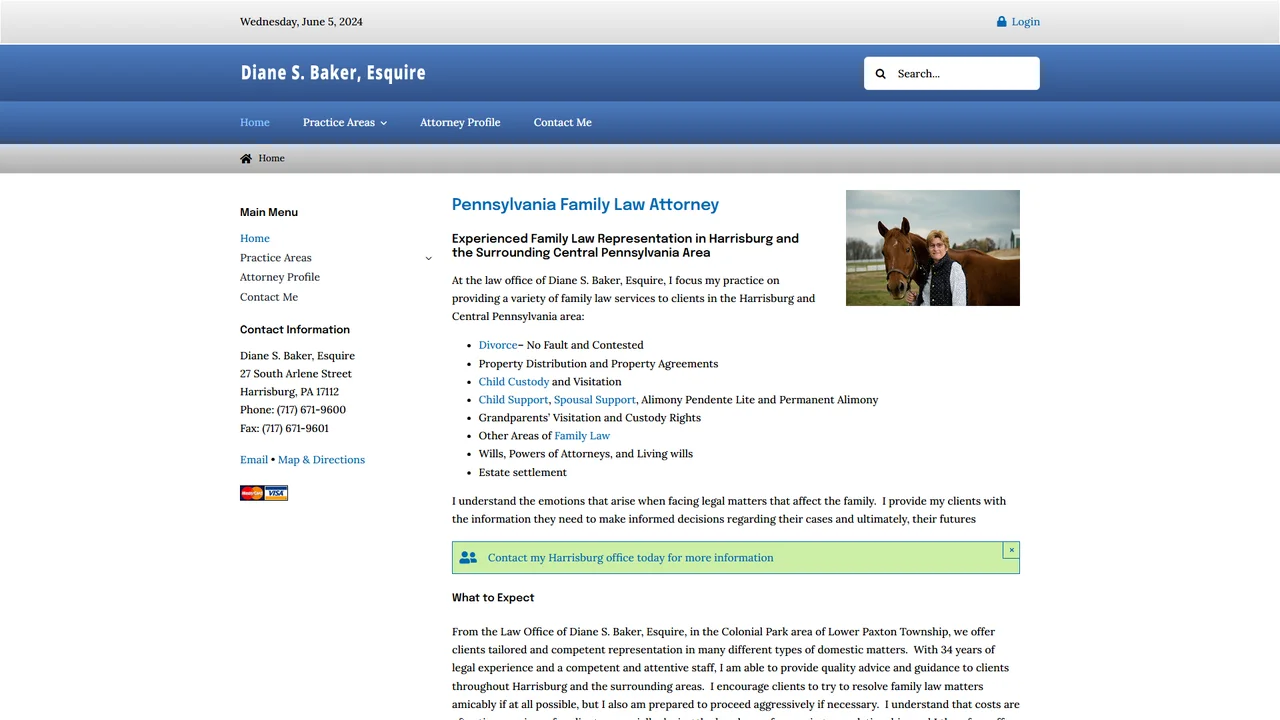Click the Estate settlement list item
Screen dimensions: 1280x720
[523, 473]
